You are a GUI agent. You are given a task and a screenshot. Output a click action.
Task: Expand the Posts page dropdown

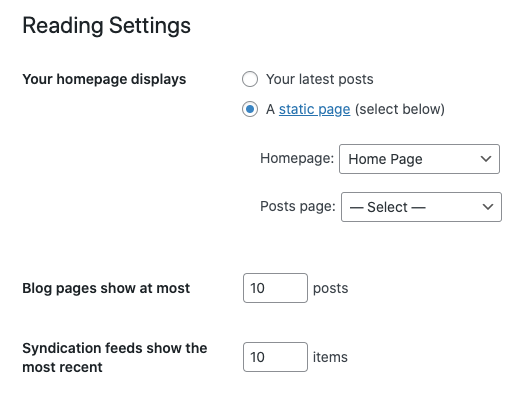pos(421,207)
